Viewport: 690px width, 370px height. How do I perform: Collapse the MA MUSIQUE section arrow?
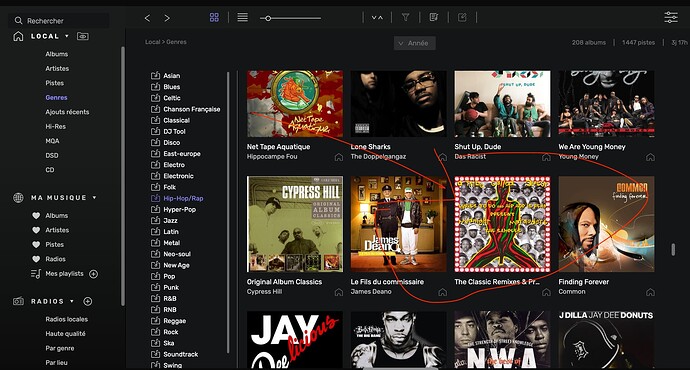tap(94, 198)
